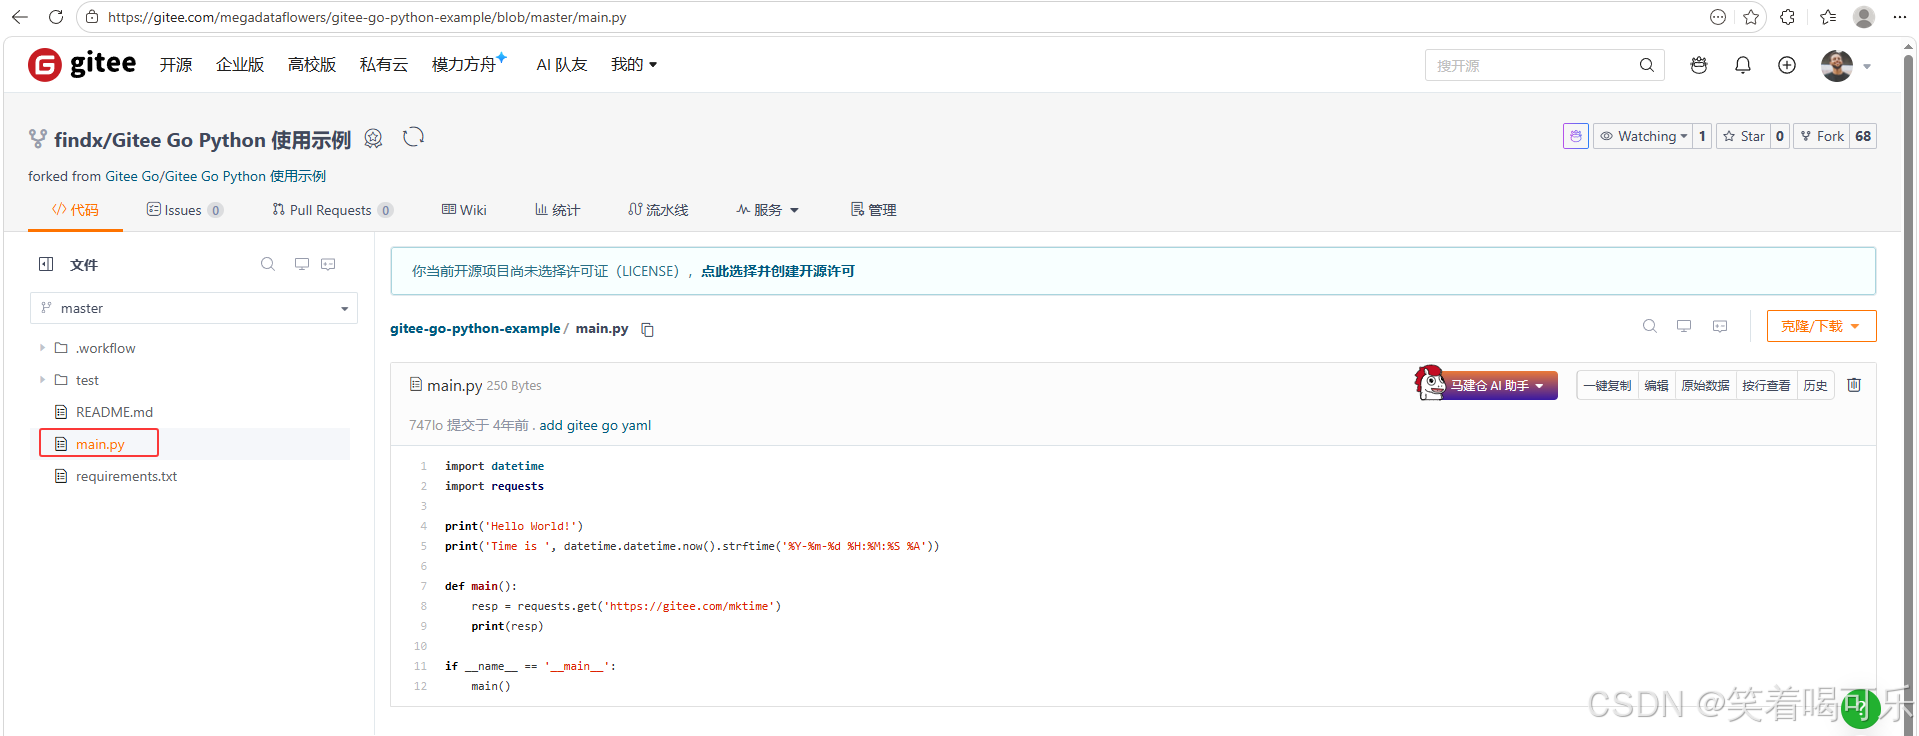Open the 服务 dropdown tab
This screenshot has height=736, width=1919.
click(768, 210)
